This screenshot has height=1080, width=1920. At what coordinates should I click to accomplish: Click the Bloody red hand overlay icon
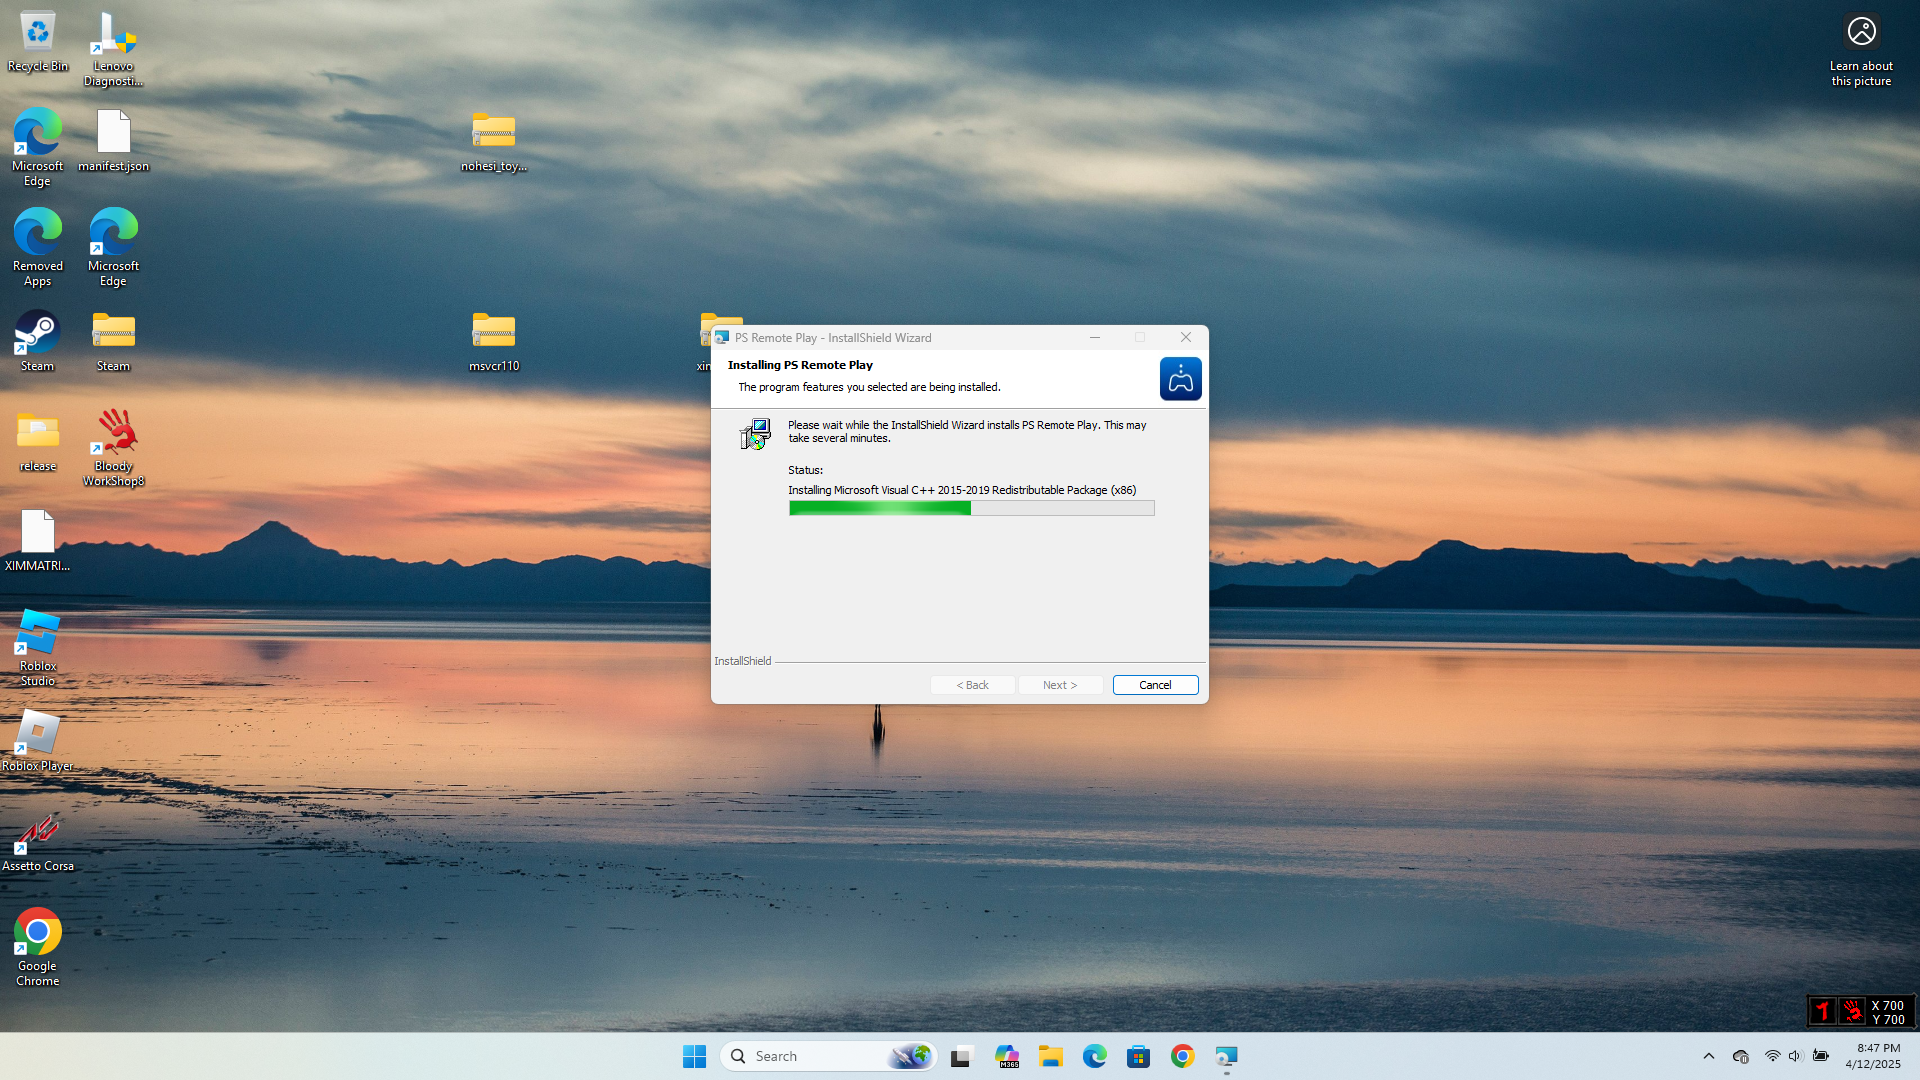(1853, 1012)
